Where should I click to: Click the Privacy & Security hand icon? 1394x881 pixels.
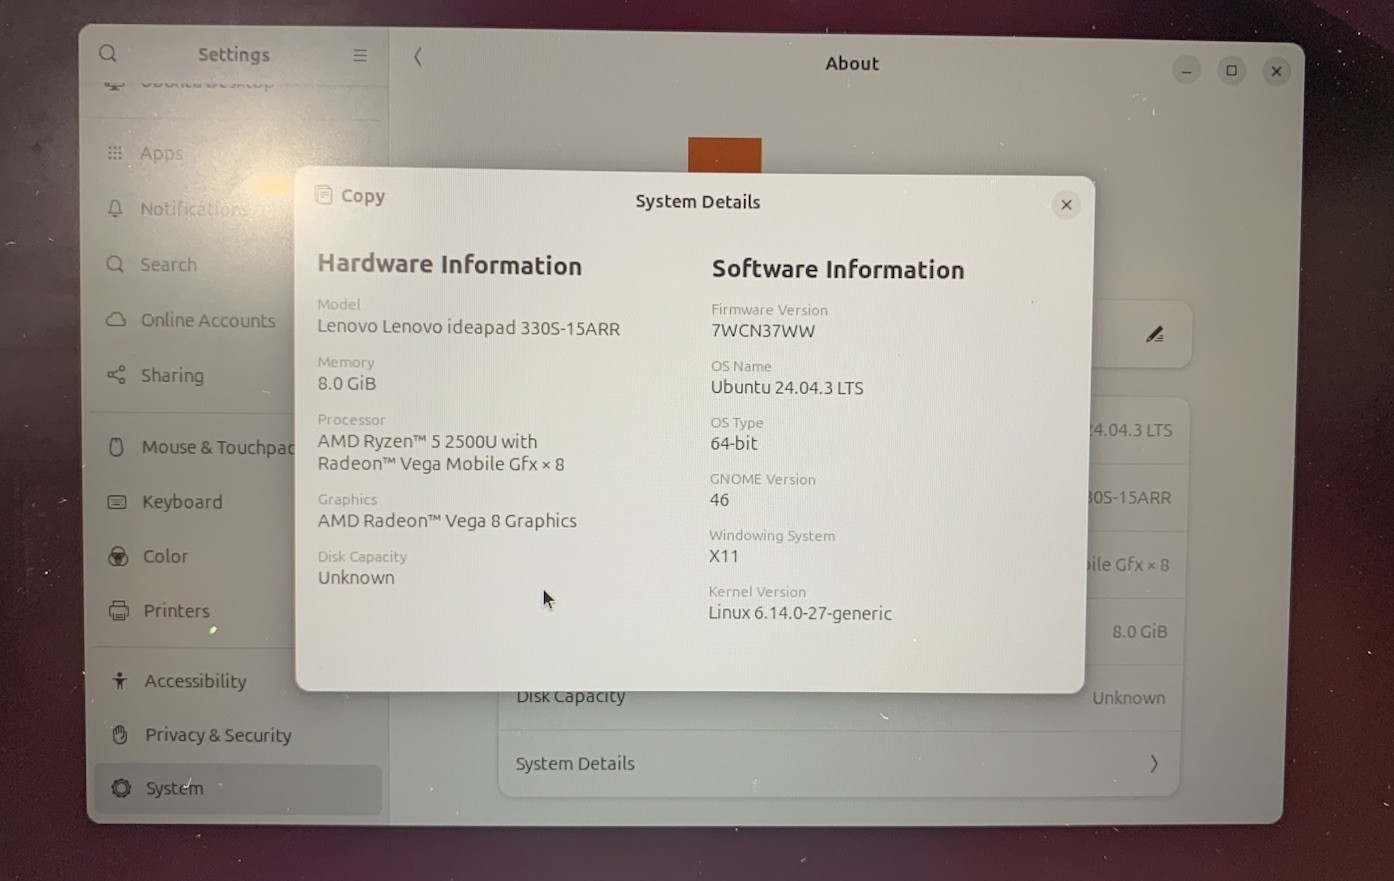120,735
